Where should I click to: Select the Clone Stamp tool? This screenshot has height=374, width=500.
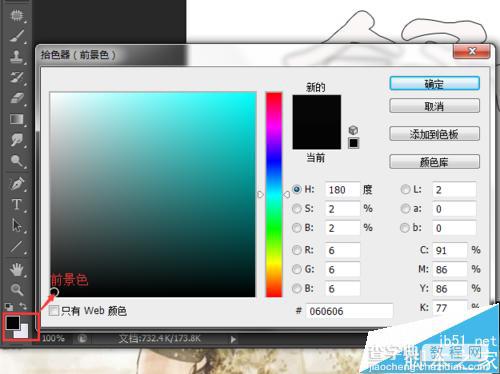17,56
